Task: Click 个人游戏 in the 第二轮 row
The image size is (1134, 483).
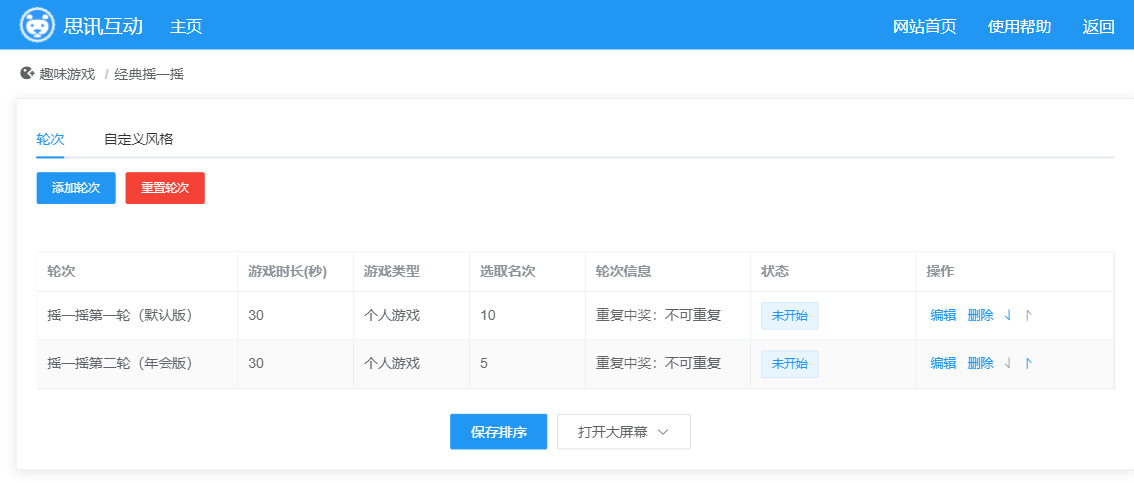Action: point(392,364)
